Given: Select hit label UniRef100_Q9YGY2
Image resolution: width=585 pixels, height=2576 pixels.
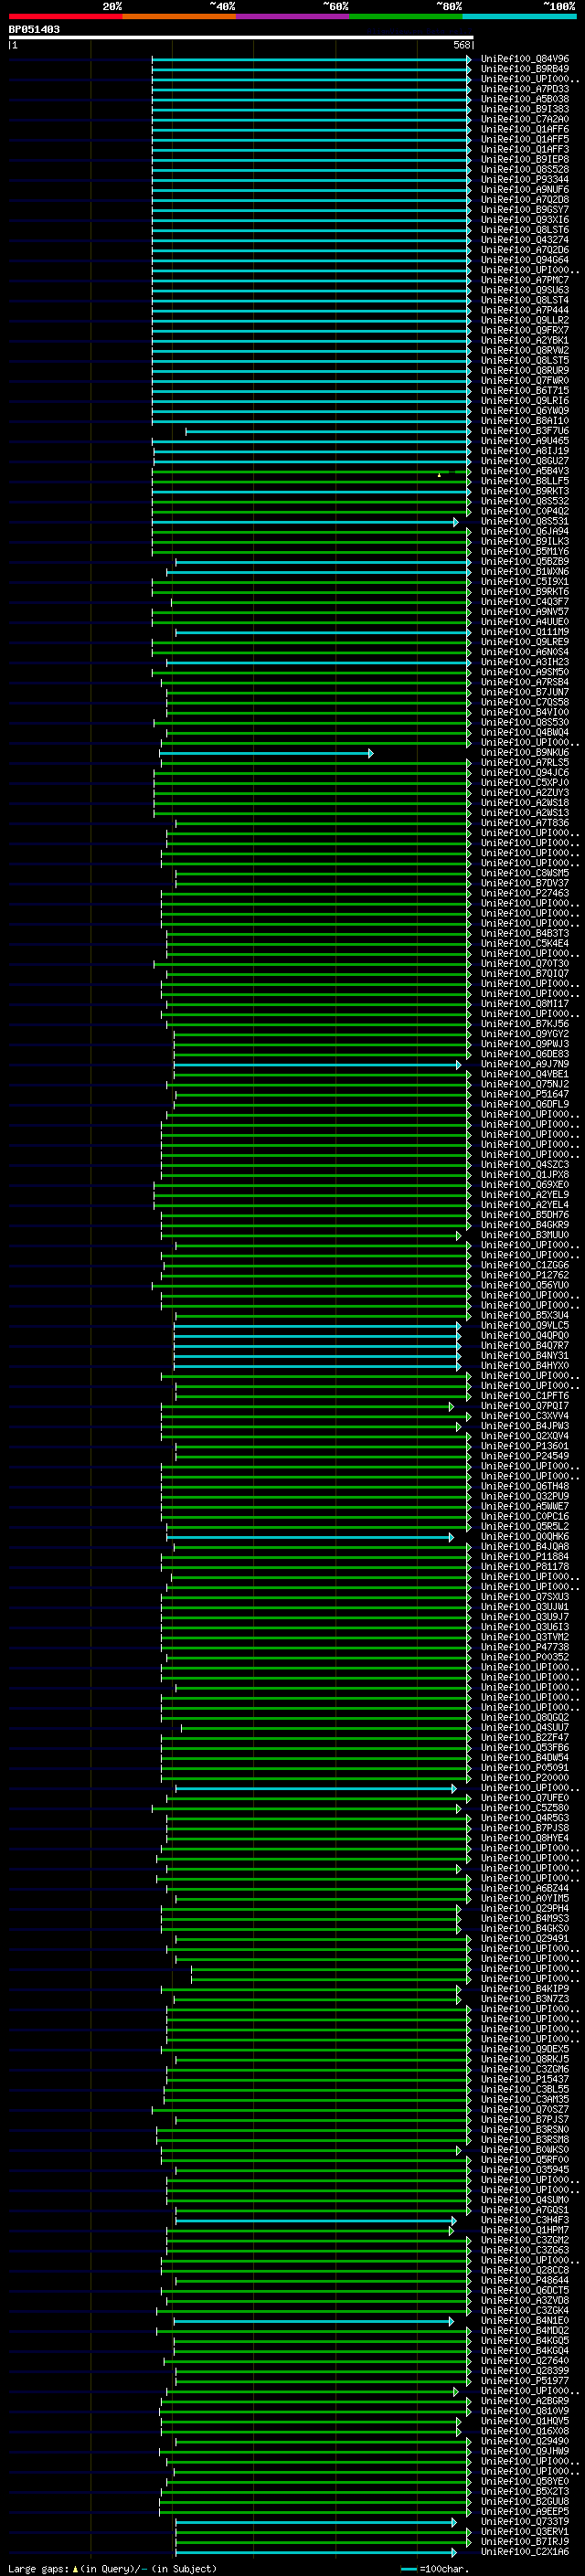Looking at the screenshot, I should (525, 1034).
